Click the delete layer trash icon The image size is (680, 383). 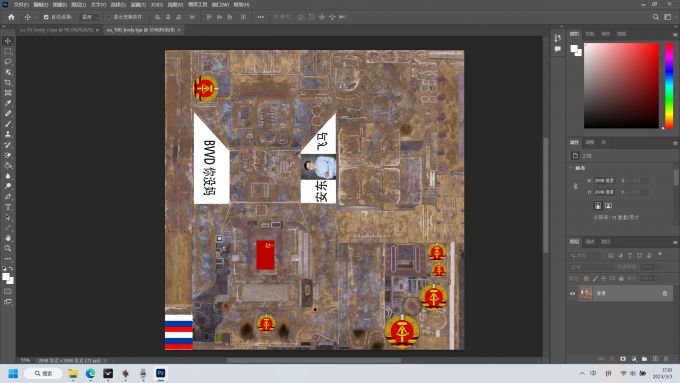click(666, 359)
